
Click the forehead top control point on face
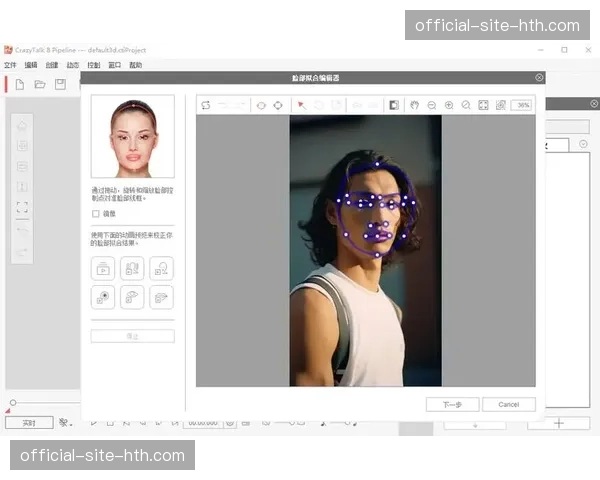377,164
